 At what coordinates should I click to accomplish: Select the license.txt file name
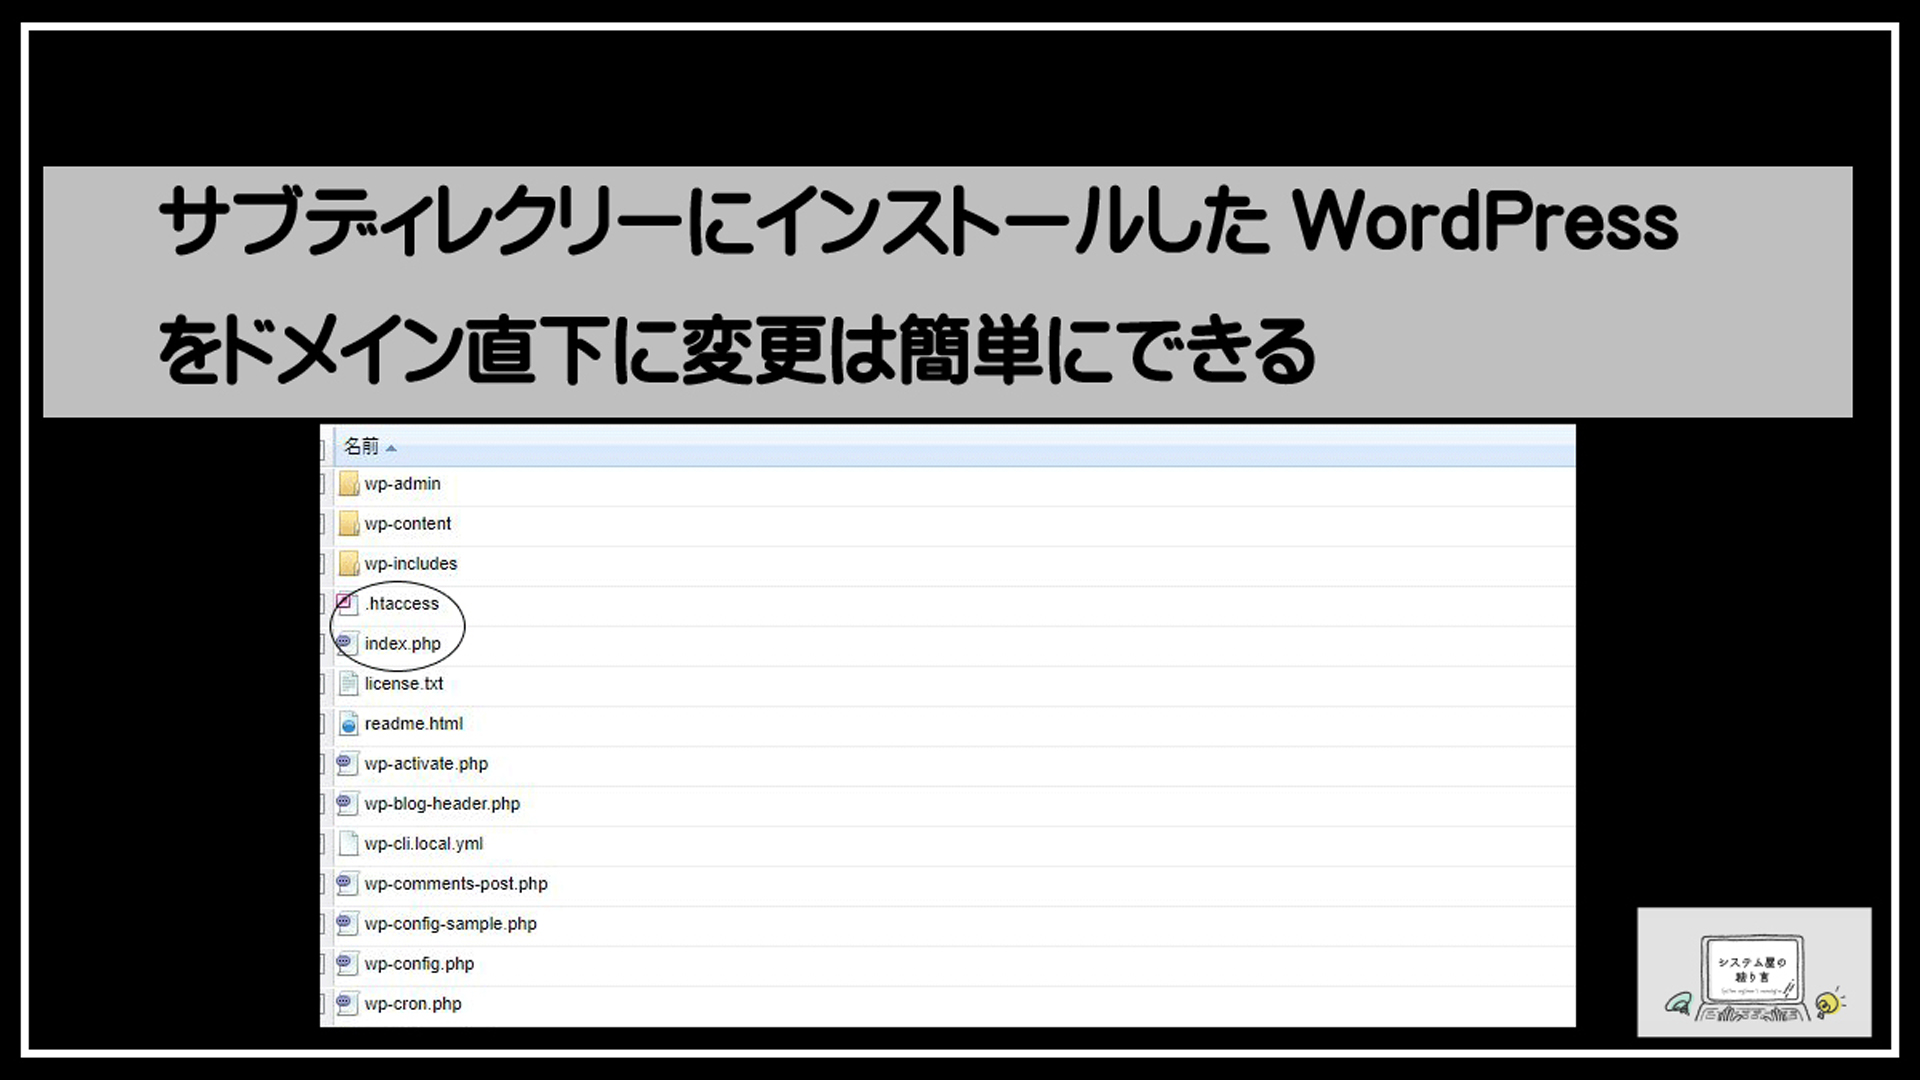tap(404, 684)
